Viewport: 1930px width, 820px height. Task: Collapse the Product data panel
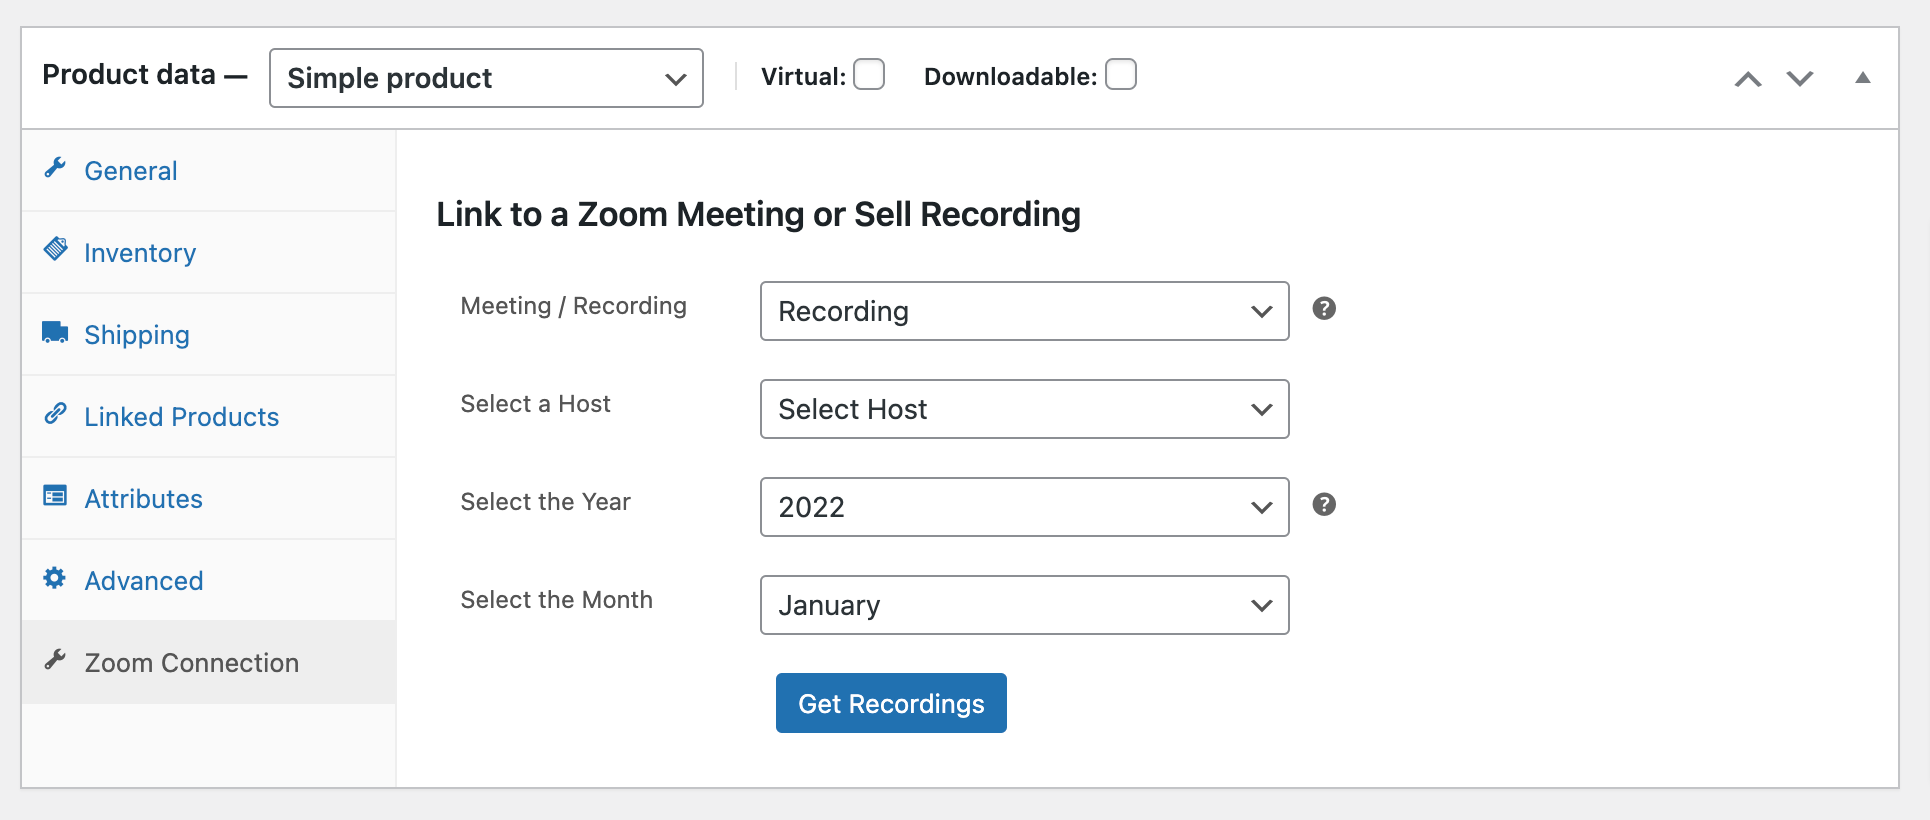click(x=1862, y=78)
